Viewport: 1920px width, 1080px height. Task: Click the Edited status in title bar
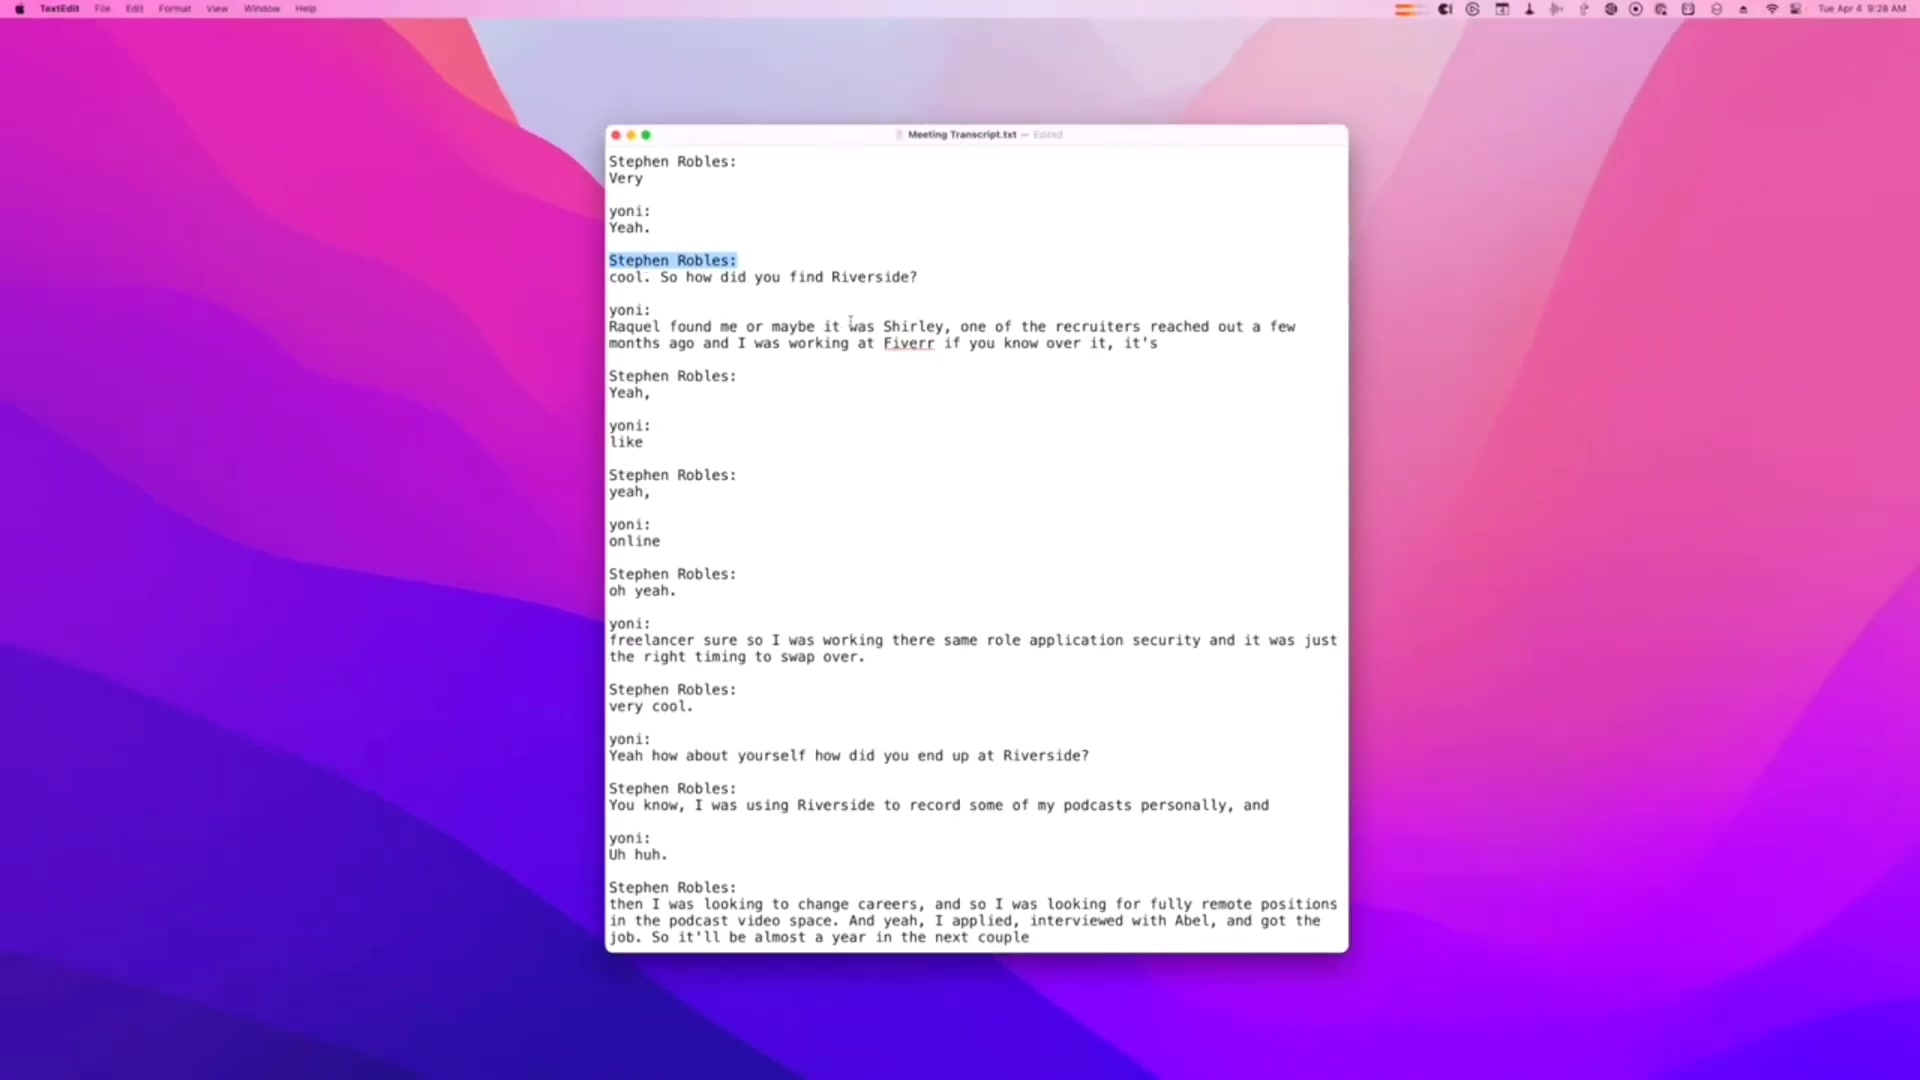(1048, 135)
